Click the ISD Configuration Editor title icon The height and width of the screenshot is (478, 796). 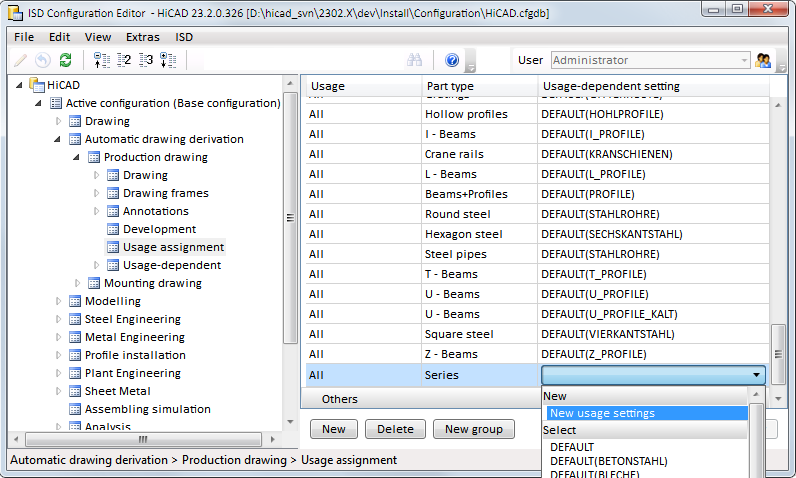click(x=15, y=13)
